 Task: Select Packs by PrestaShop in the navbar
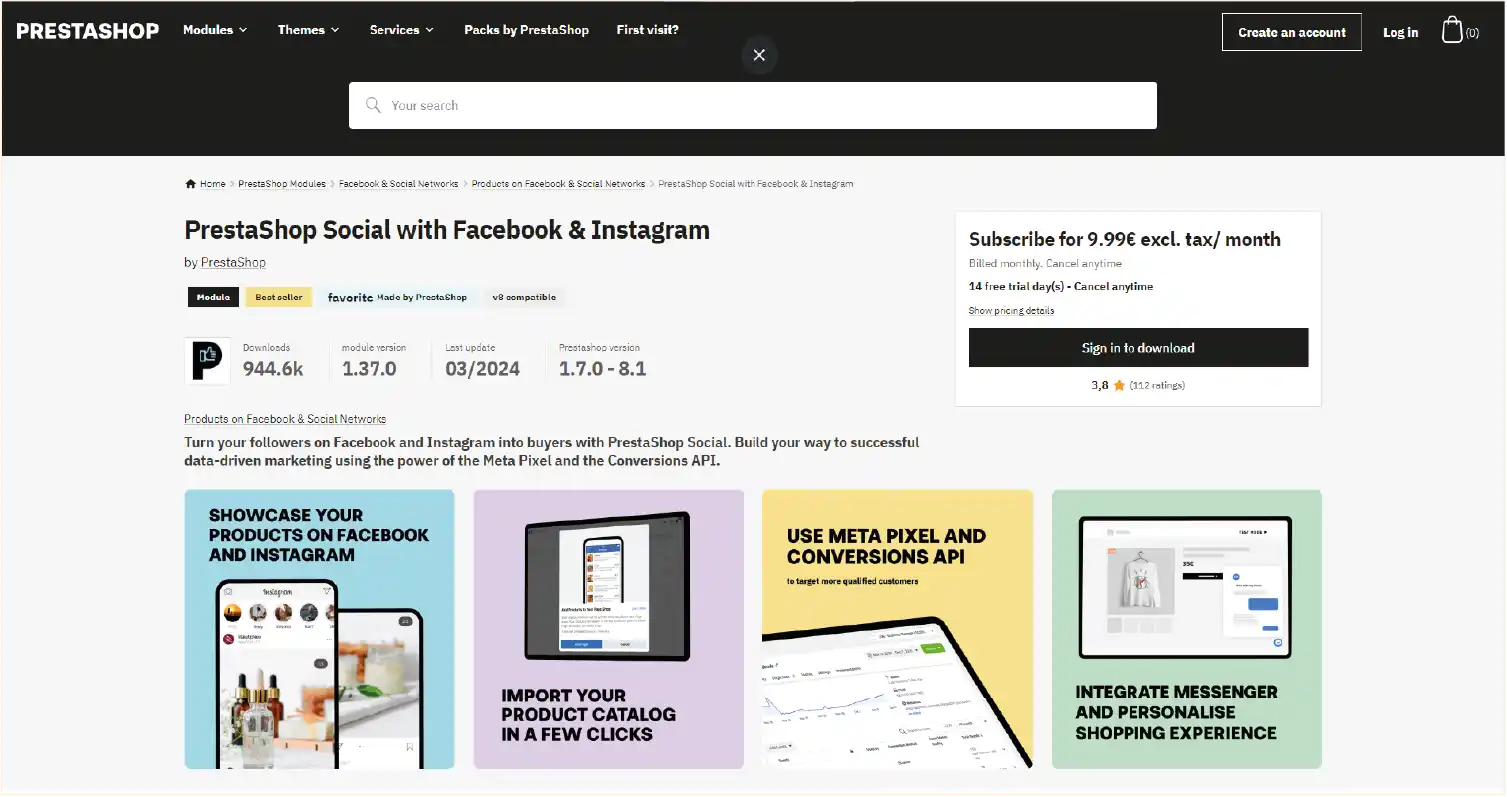point(526,30)
